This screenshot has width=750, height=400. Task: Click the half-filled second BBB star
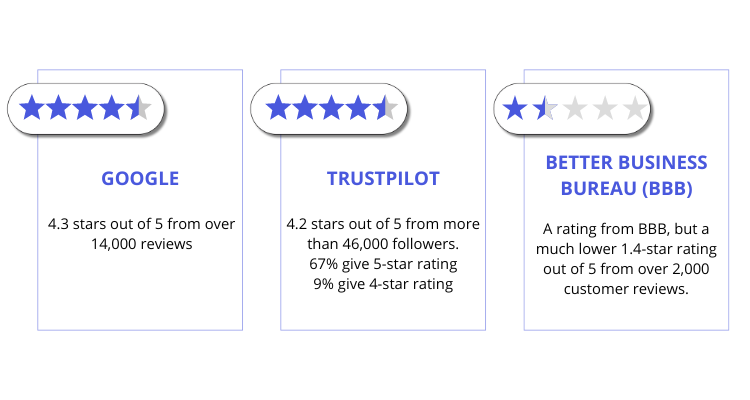tap(545, 108)
